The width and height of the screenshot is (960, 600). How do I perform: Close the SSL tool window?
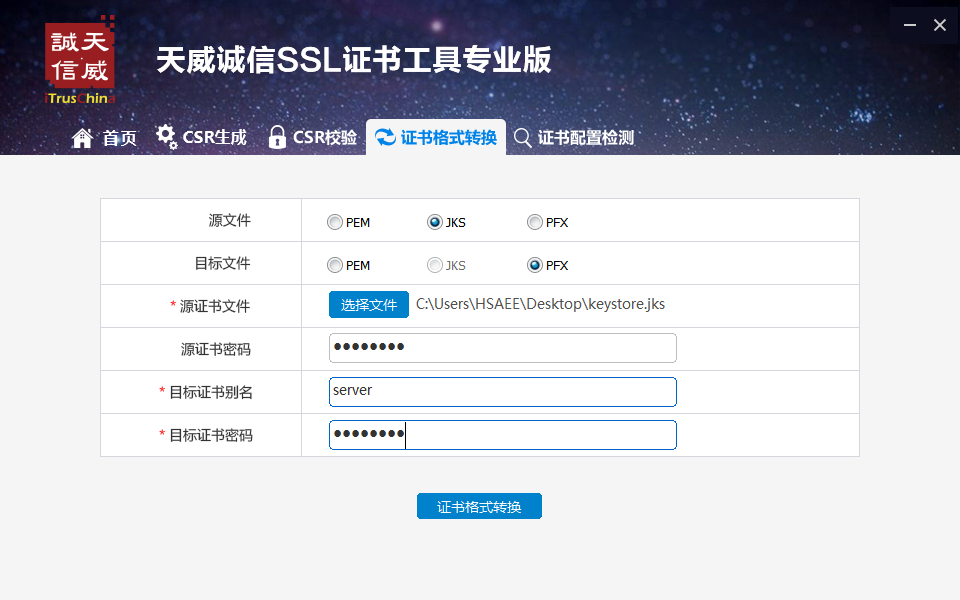click(940, 25)
